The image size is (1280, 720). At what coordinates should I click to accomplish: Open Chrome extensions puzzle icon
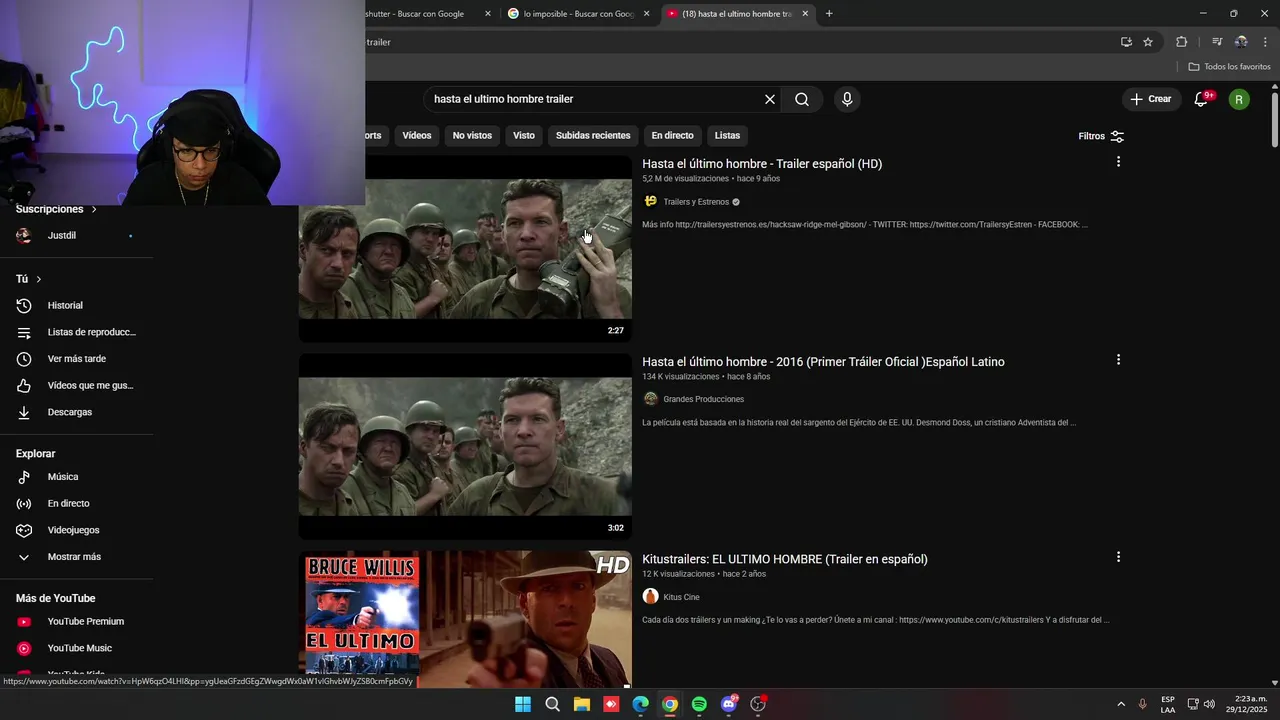pos(1181,42)
